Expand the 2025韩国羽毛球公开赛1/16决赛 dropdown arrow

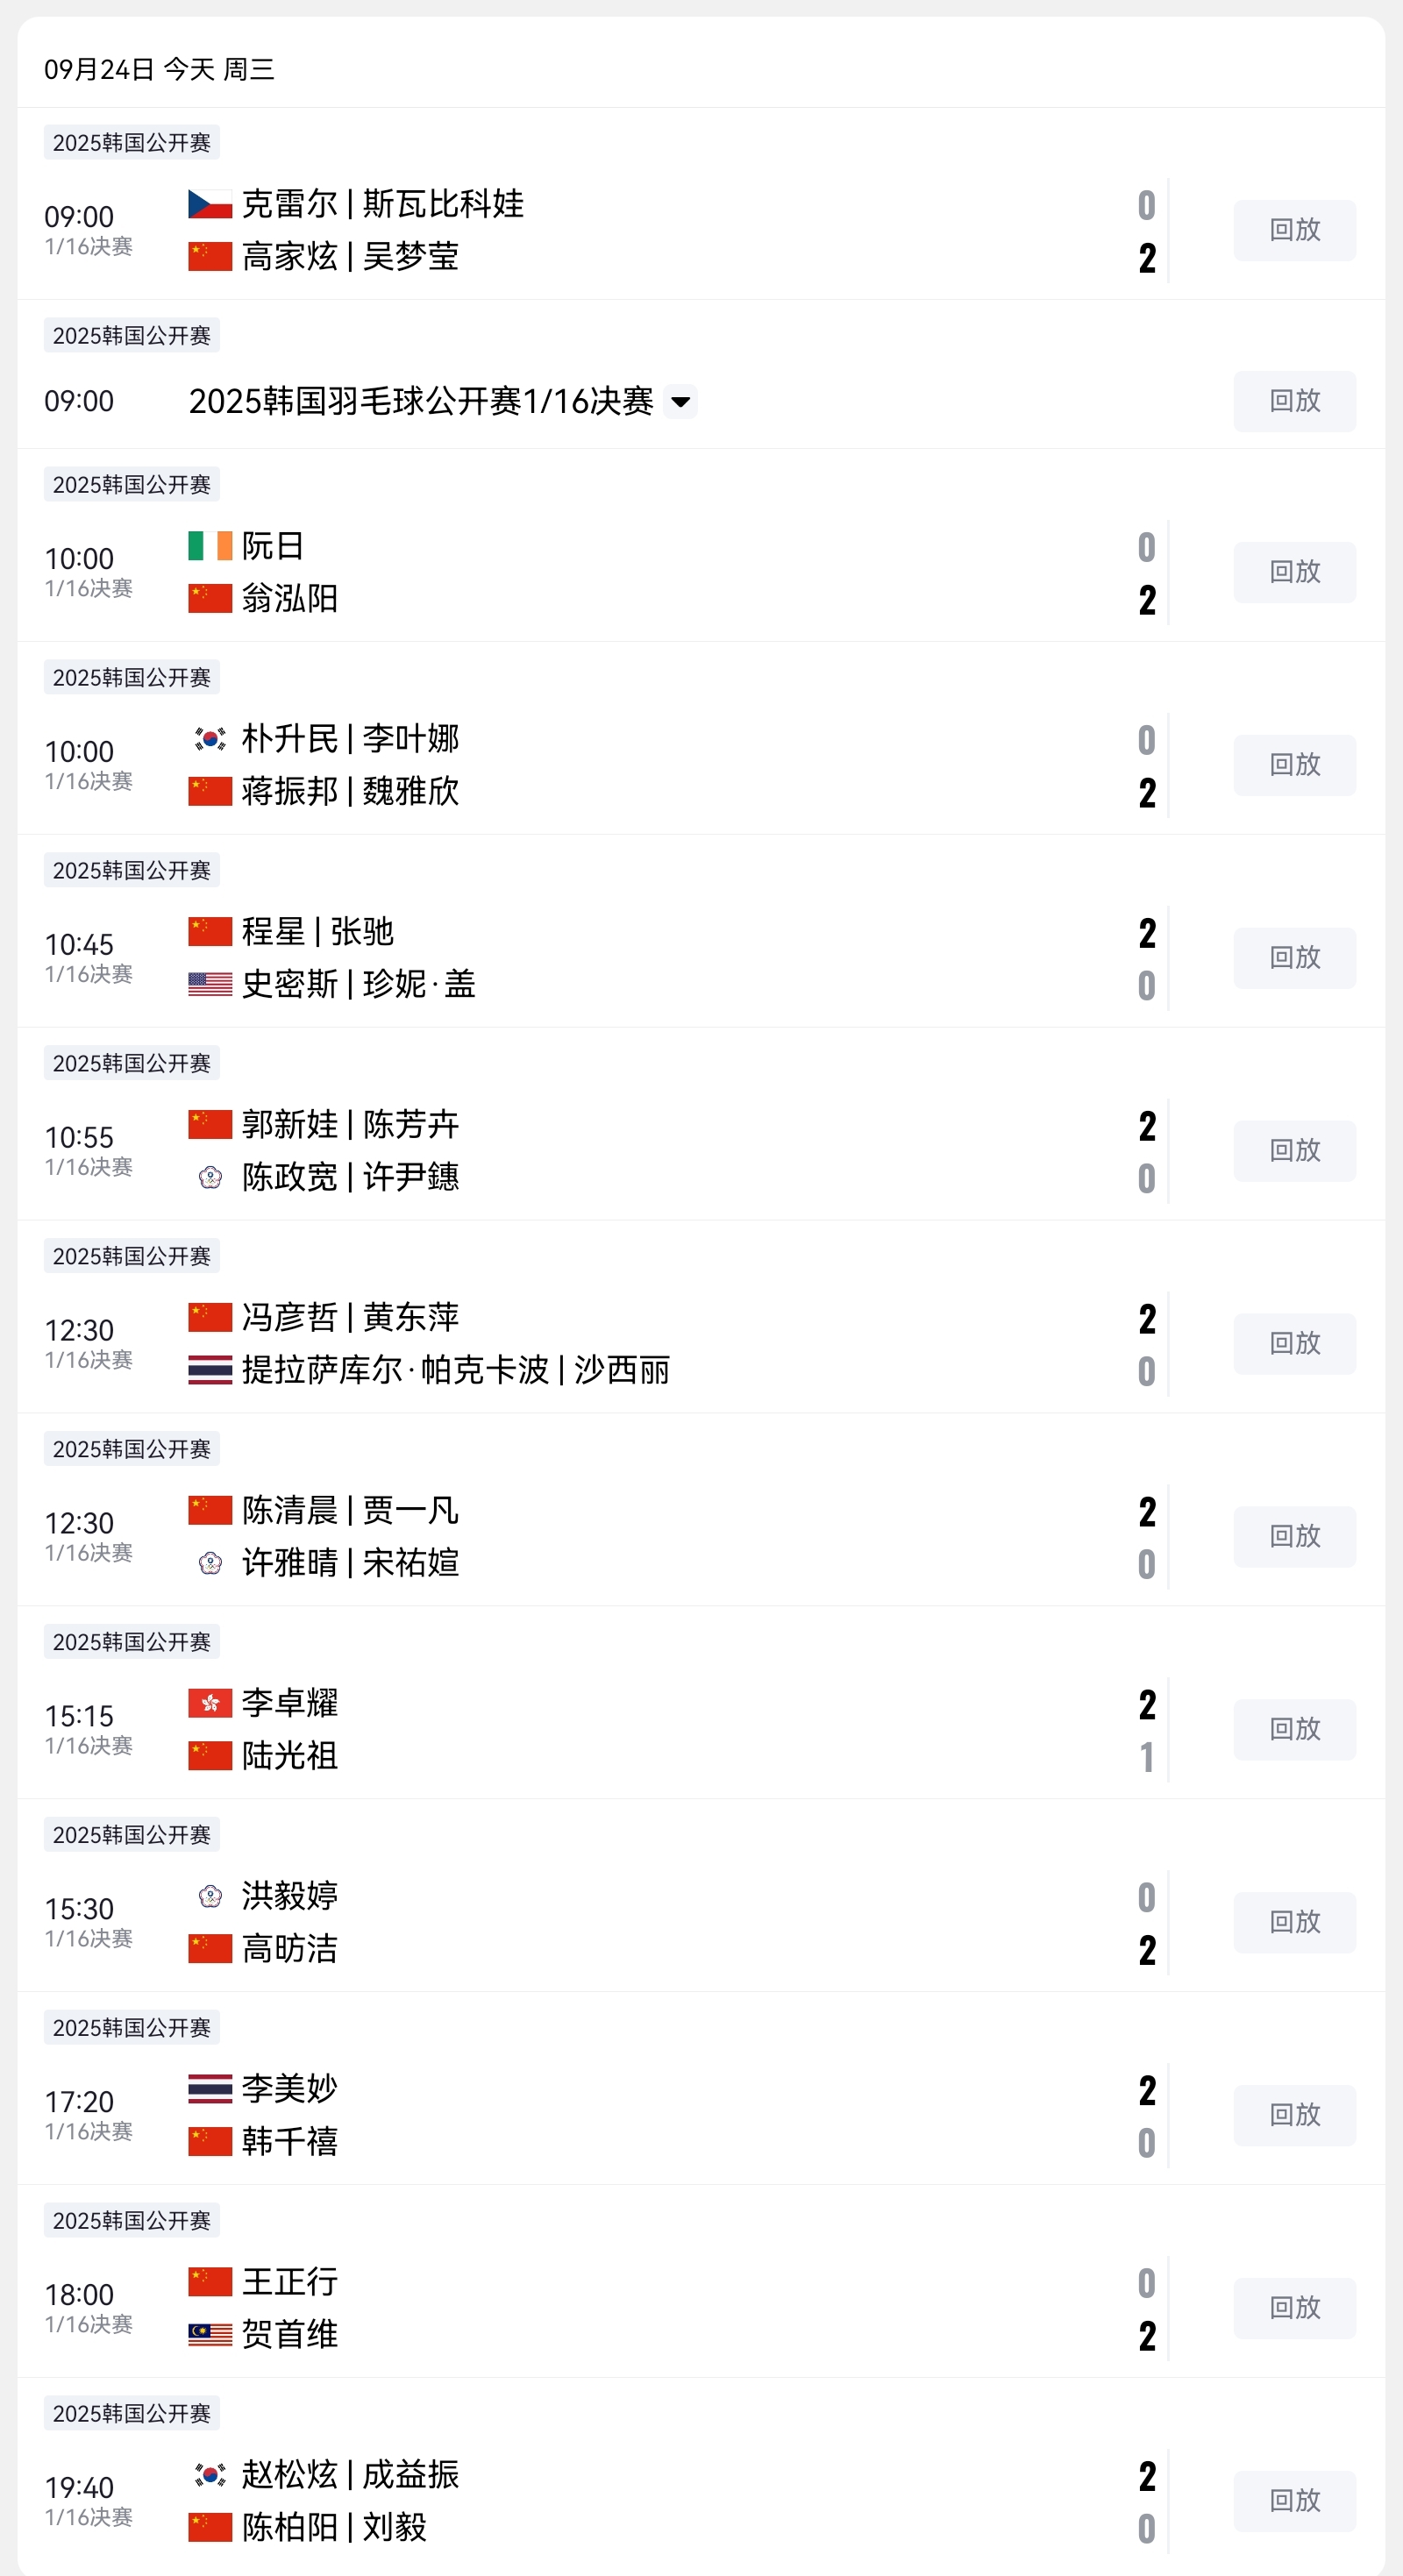click(681, 402)
